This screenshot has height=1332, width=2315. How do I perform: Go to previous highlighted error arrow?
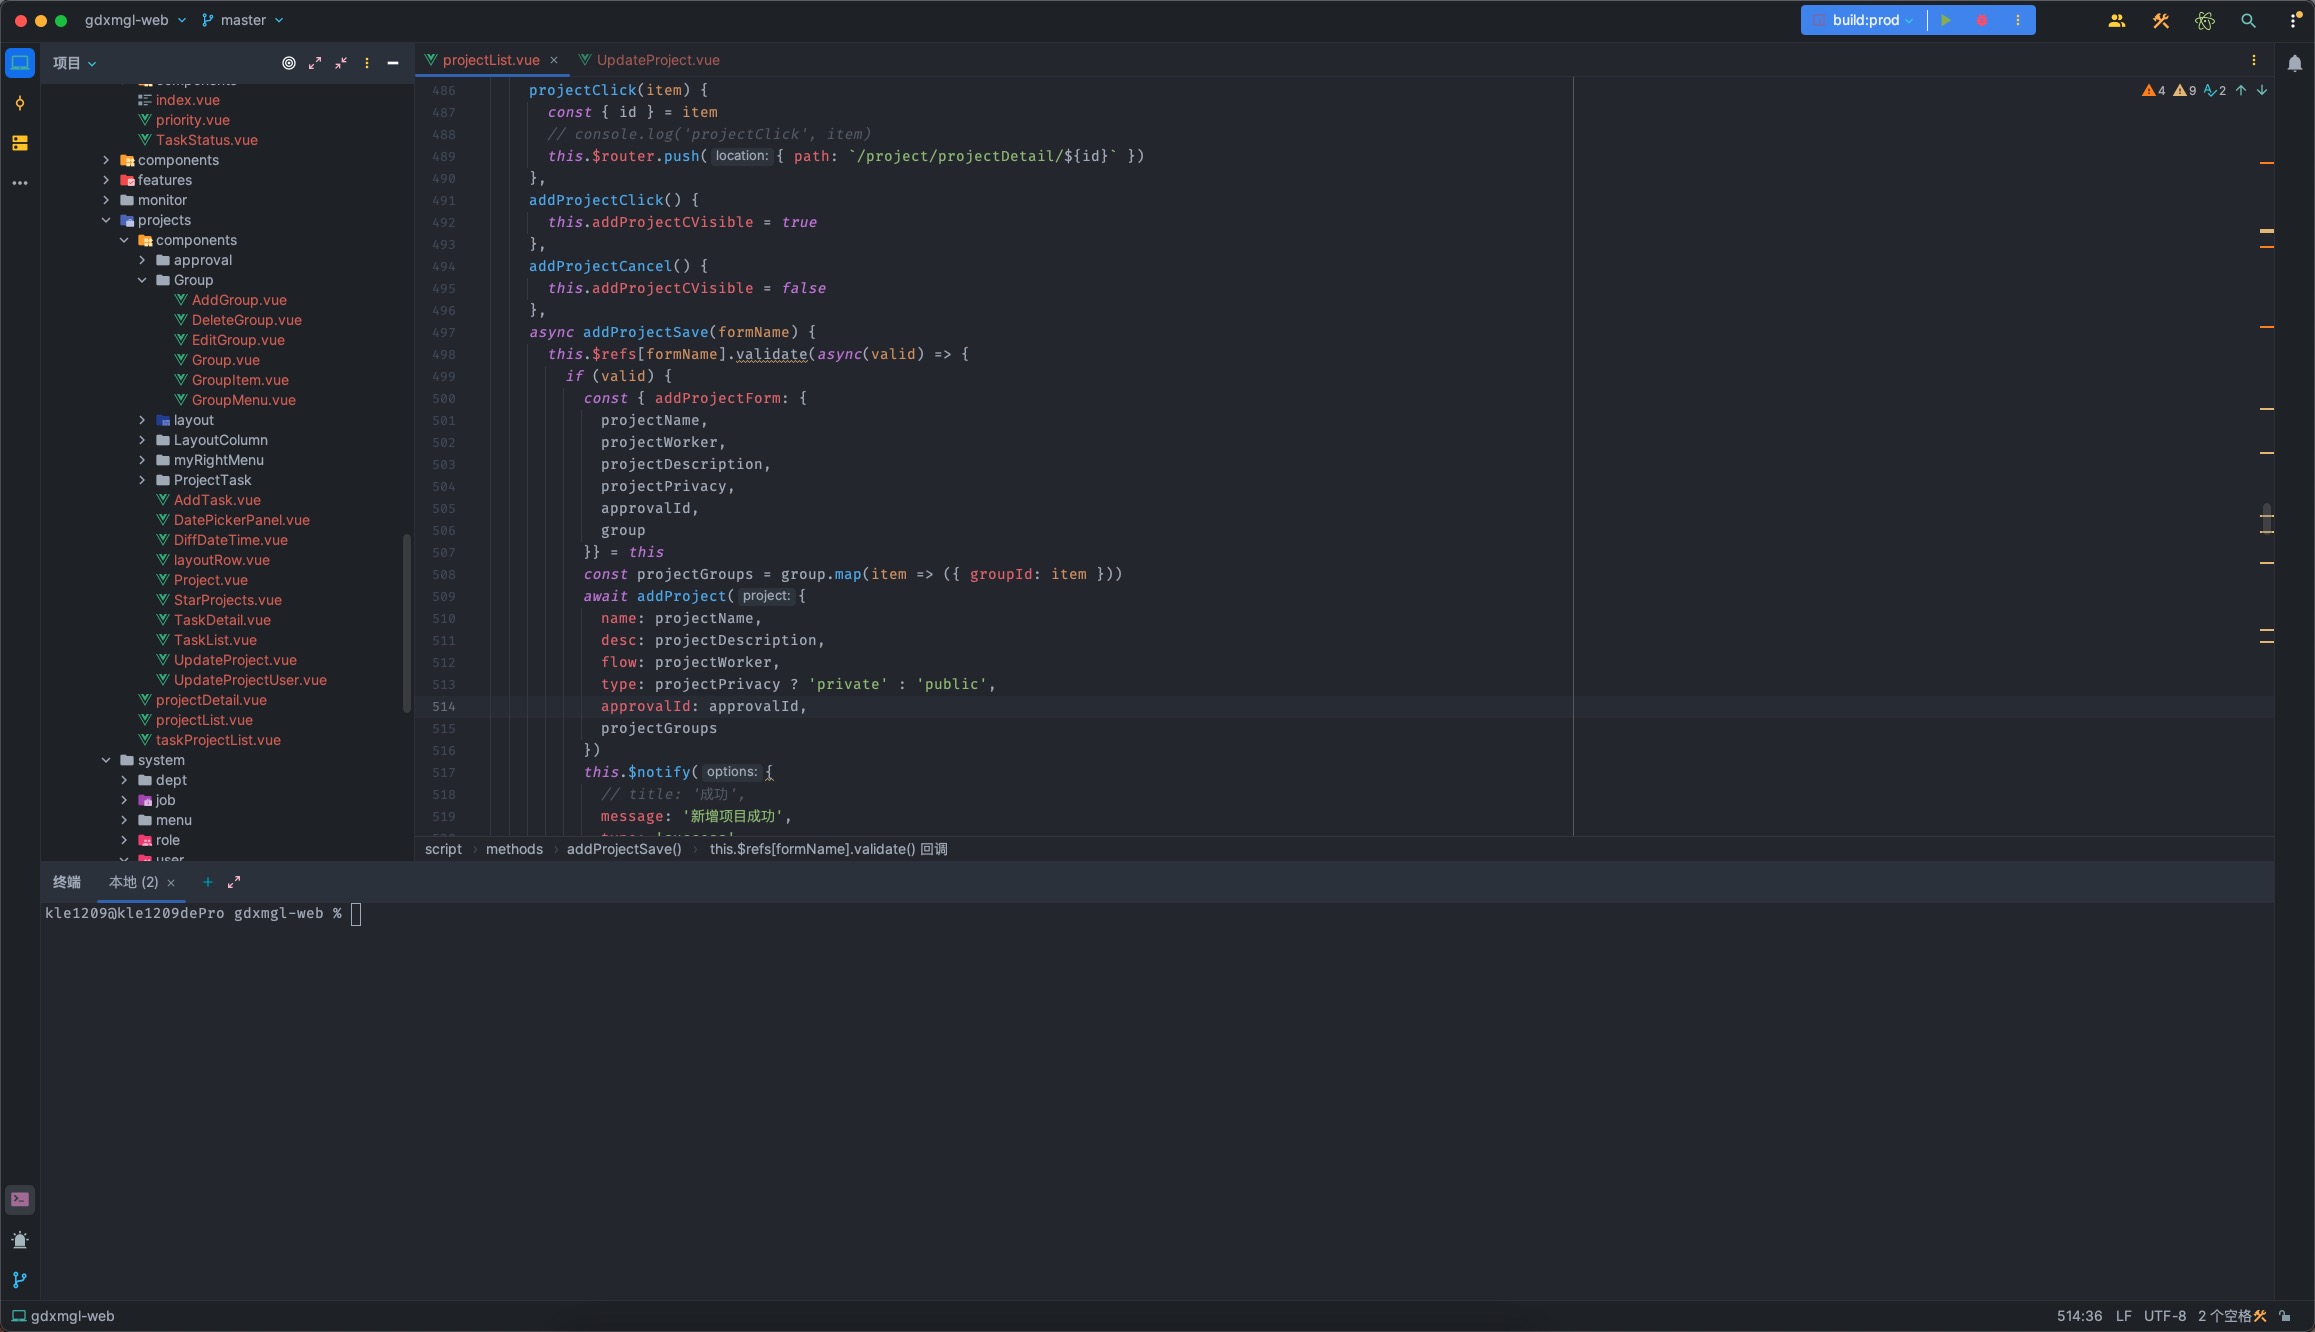2241,90
